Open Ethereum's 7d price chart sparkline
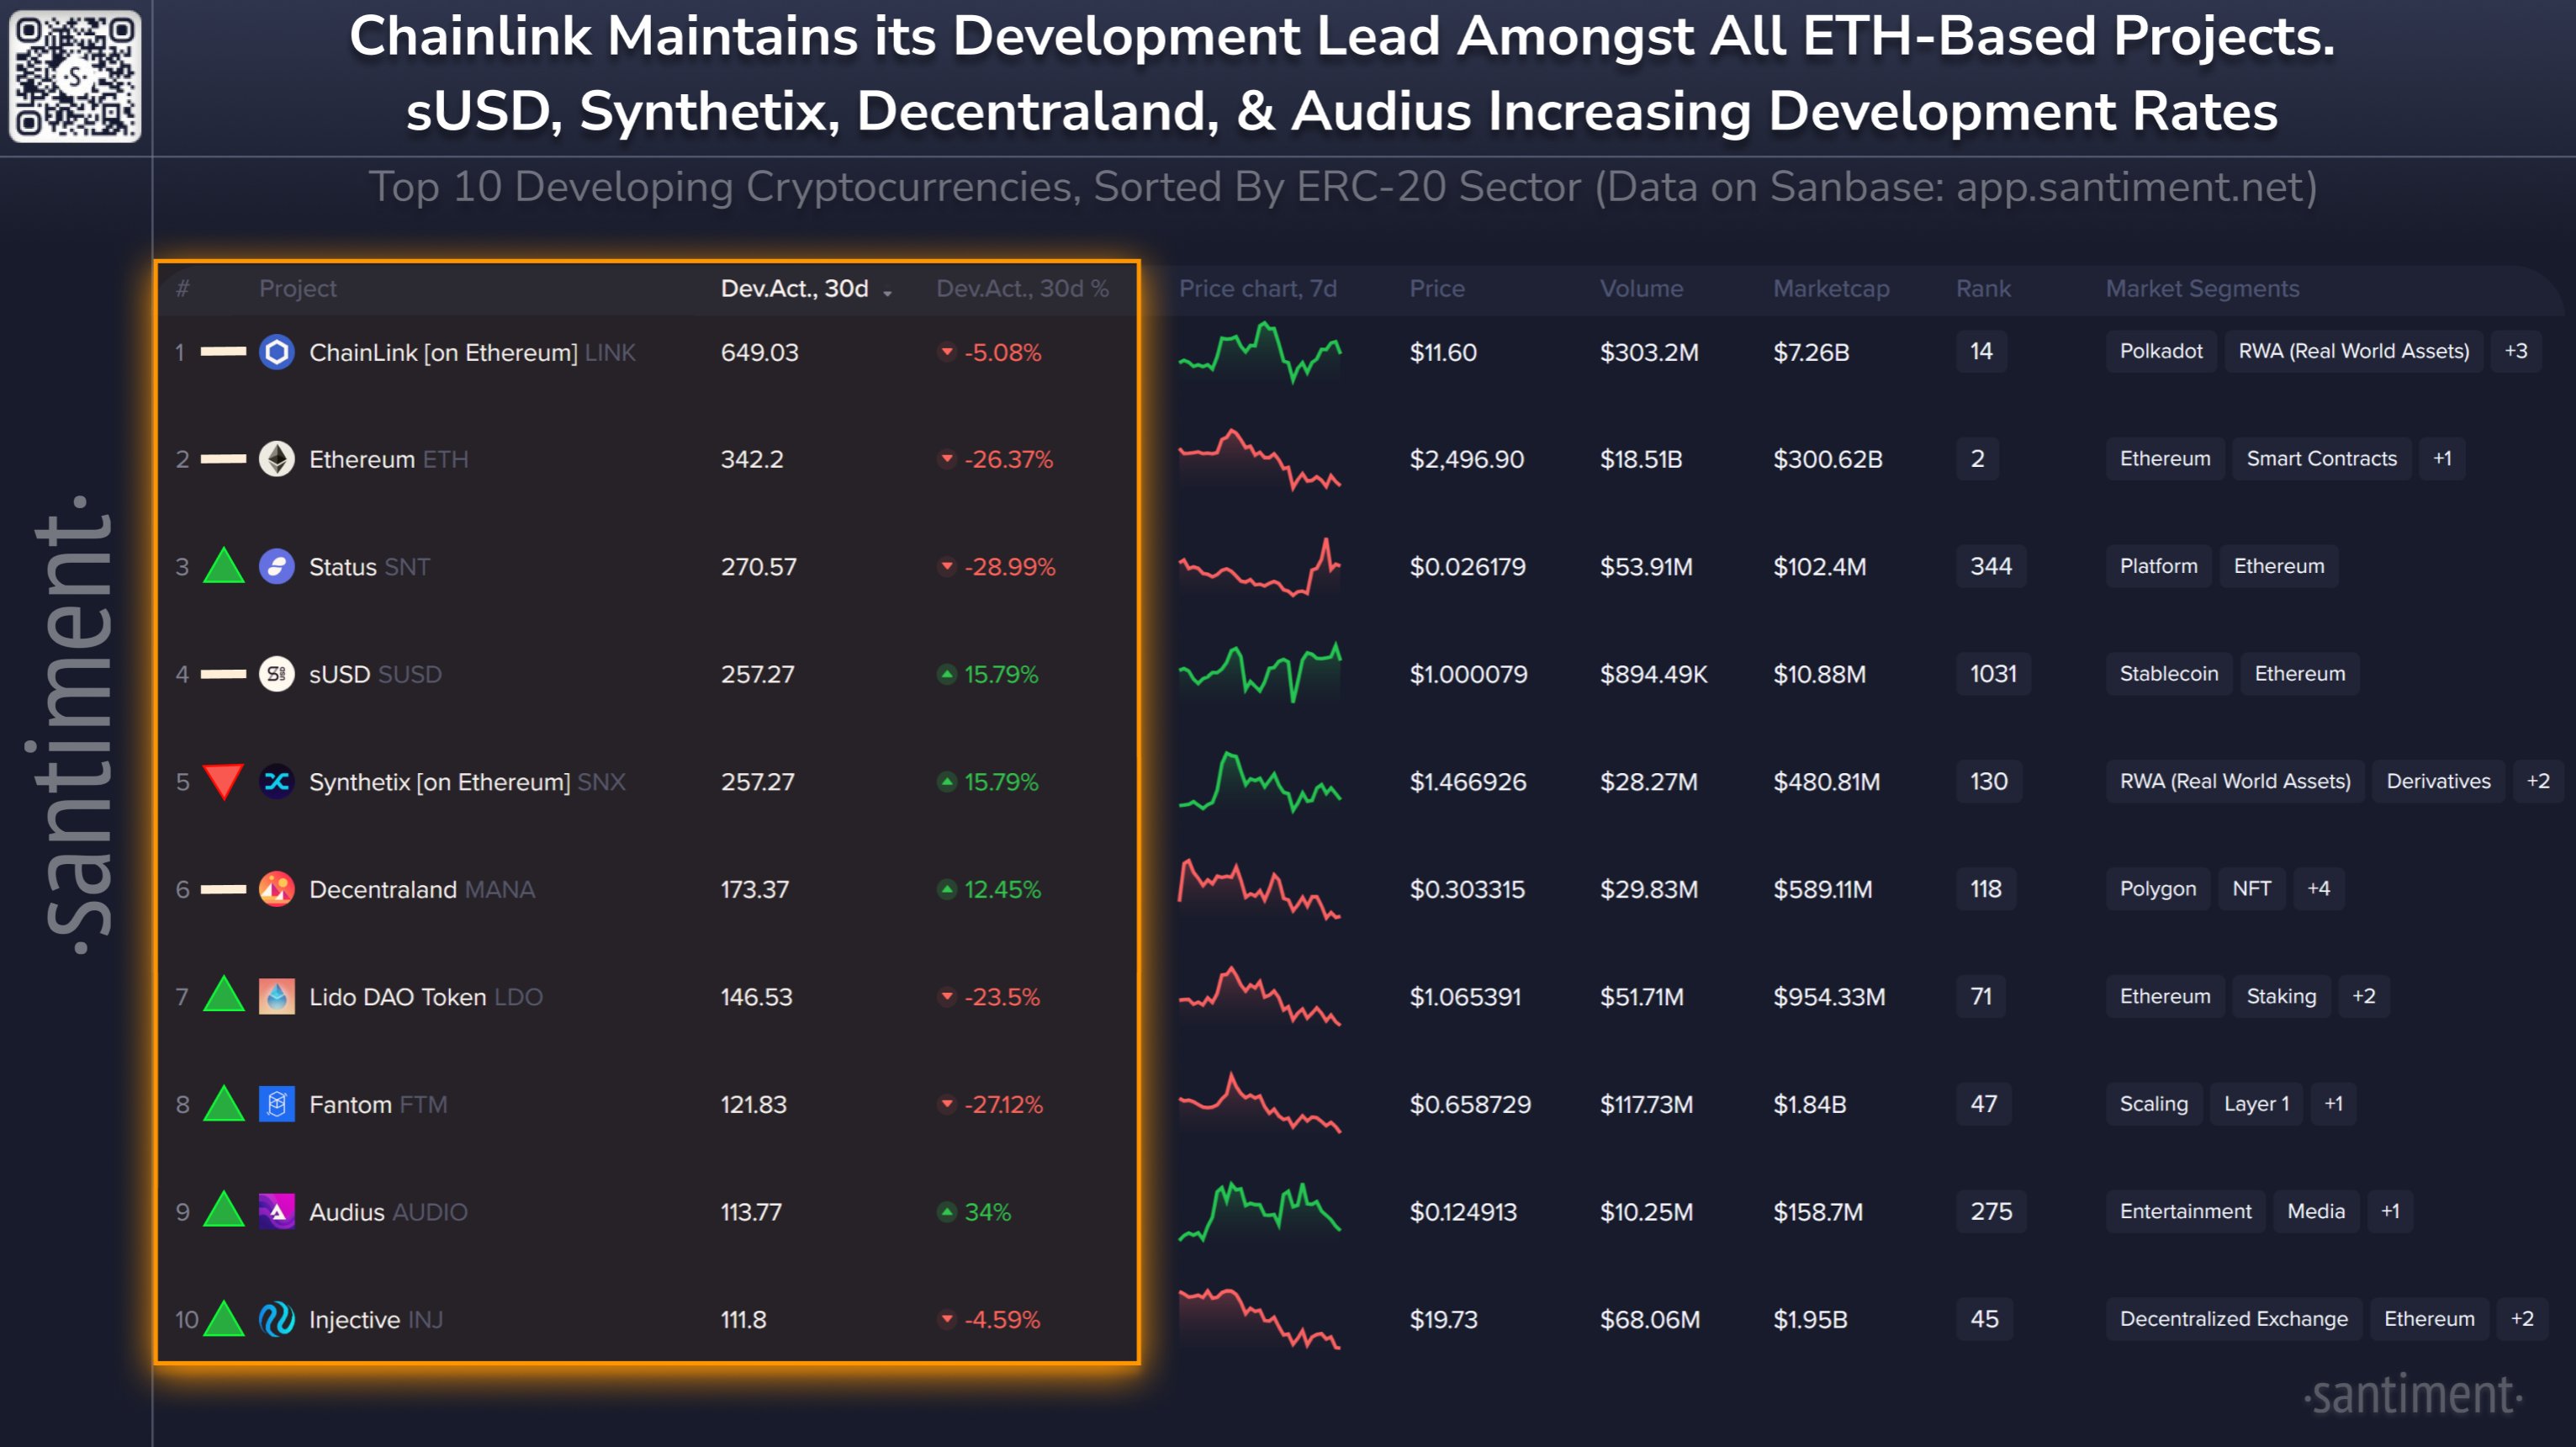 click(x=1259, y=459)
